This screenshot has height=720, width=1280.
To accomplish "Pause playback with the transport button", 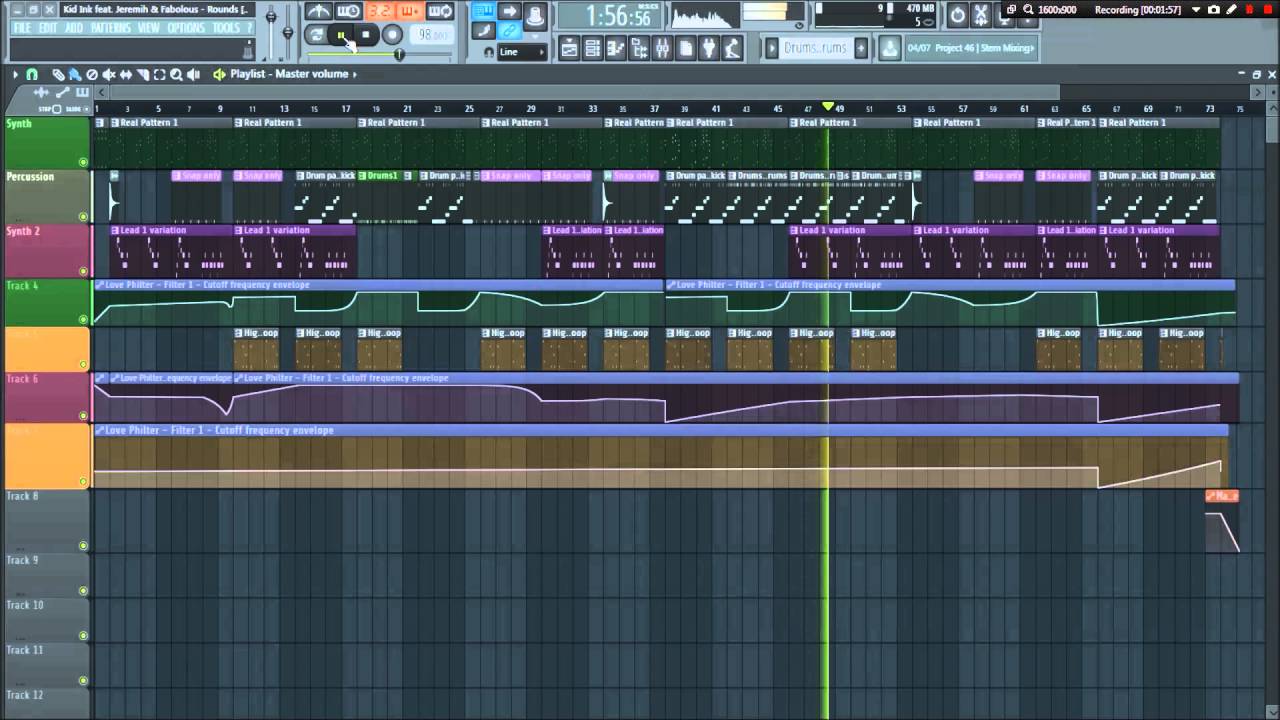I will [x=341, y=35].
